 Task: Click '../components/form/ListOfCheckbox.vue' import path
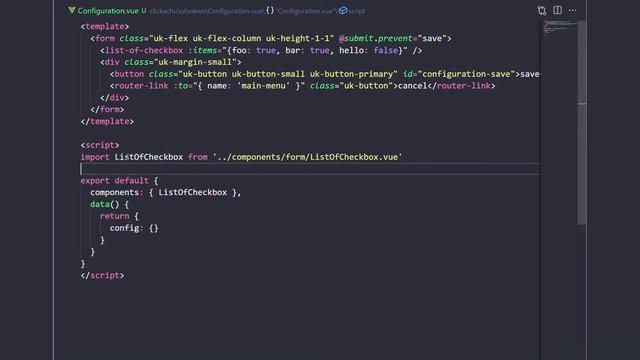(307, 157)
